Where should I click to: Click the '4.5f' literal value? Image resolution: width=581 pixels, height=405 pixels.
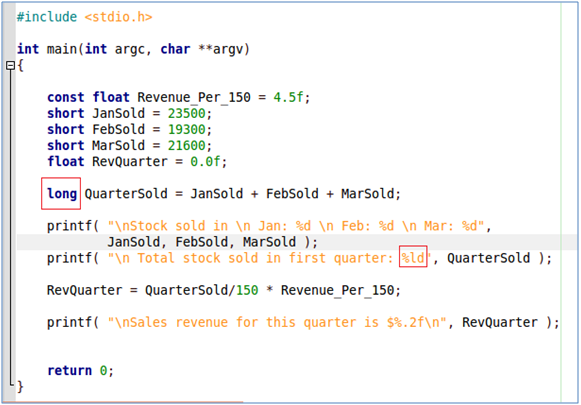pos(288,97)
